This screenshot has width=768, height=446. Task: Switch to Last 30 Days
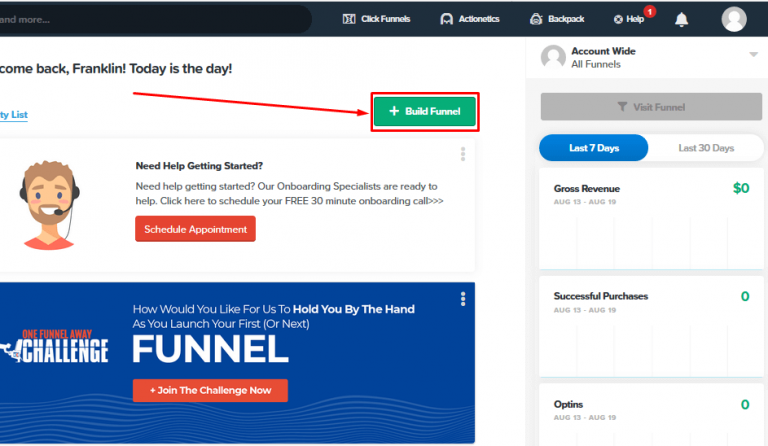pyautogui.click(x=706, y=148)
